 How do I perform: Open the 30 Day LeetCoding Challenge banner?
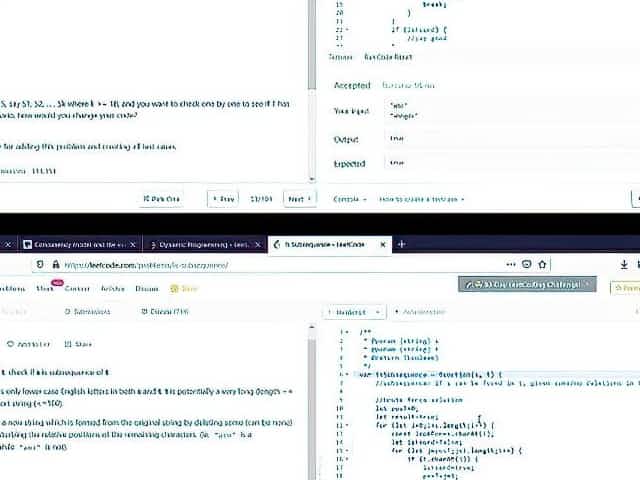527,285
